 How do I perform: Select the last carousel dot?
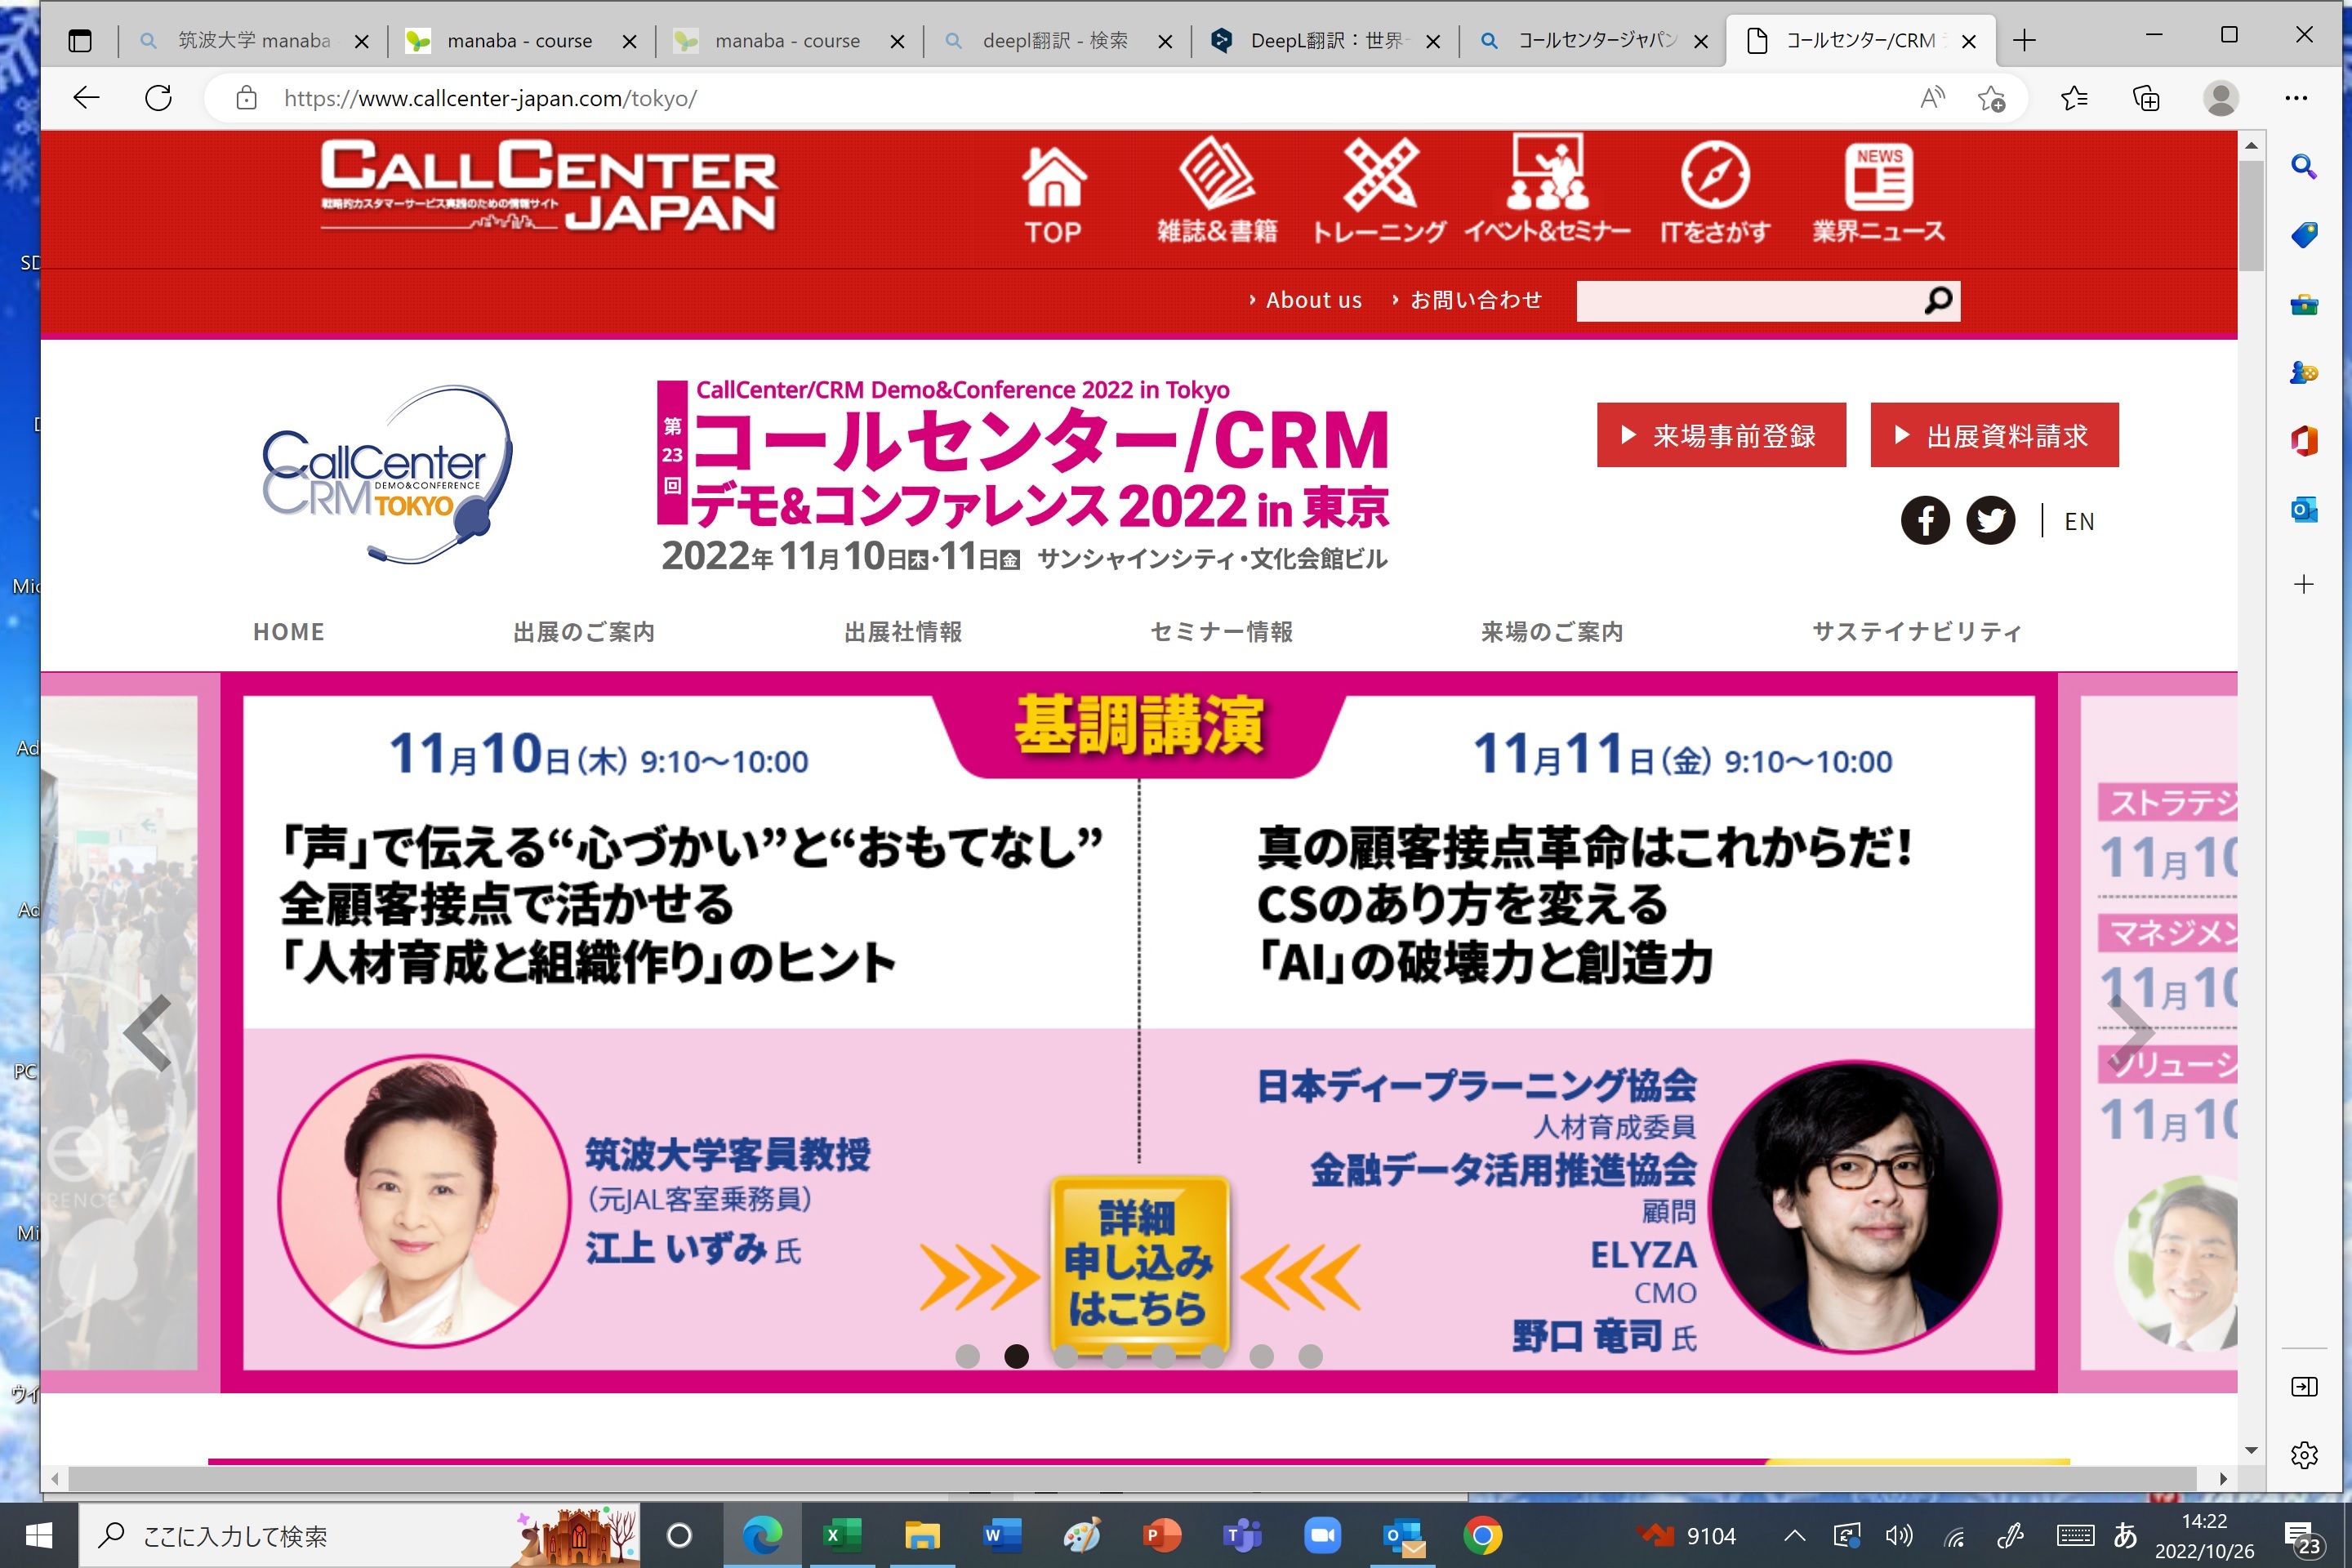[x=1310, y=1356]
